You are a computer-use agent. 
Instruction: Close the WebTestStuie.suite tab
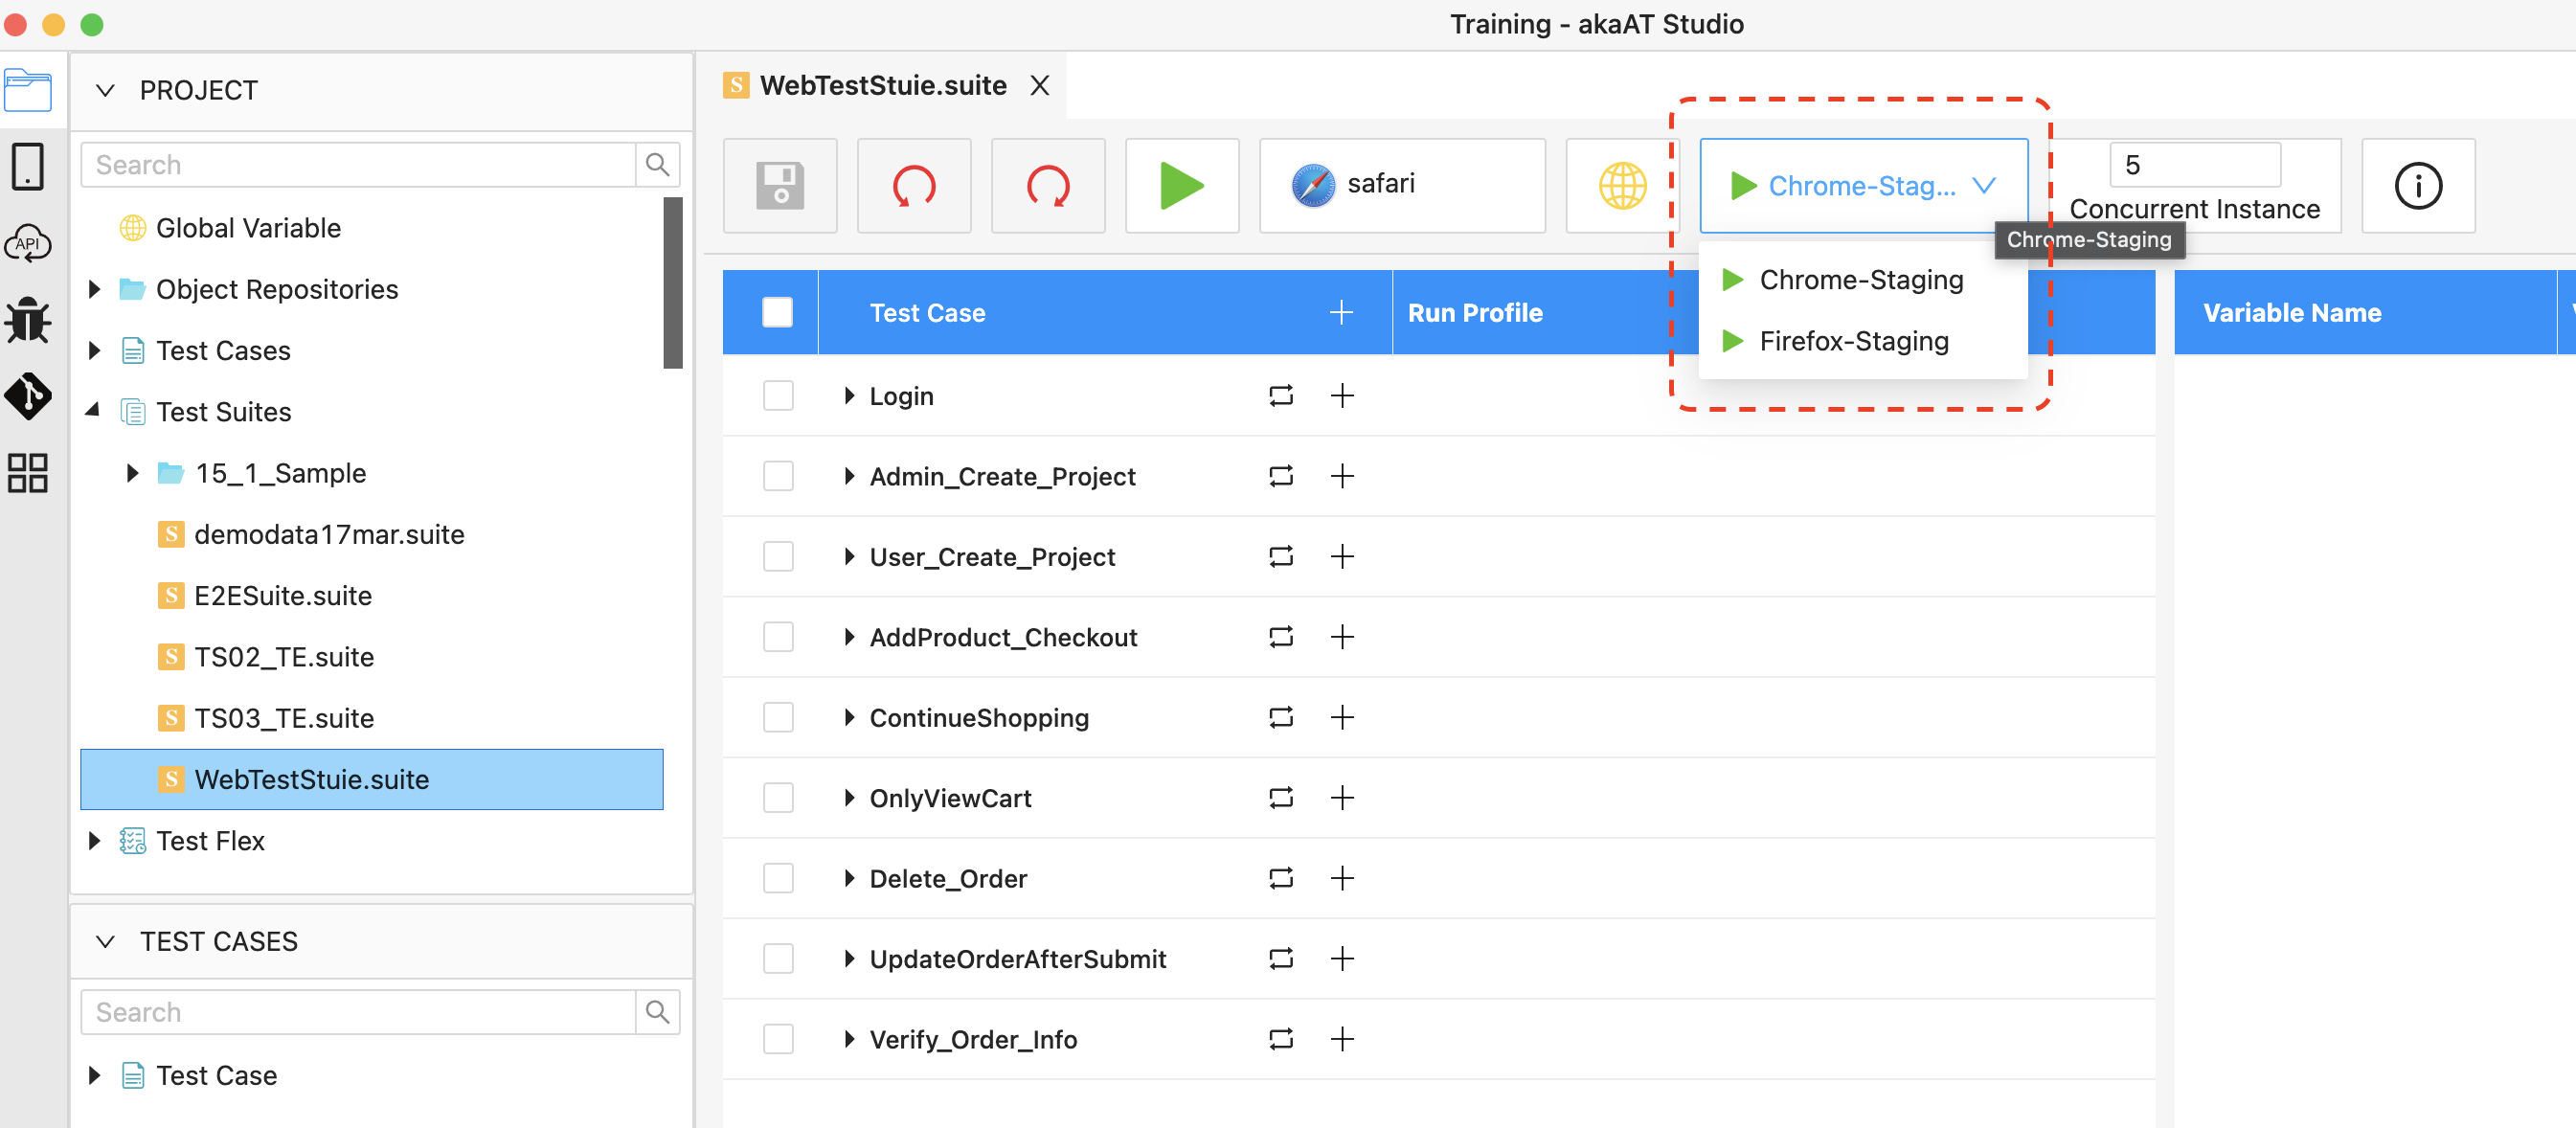pyautogui.click(x=1040, y=86)
